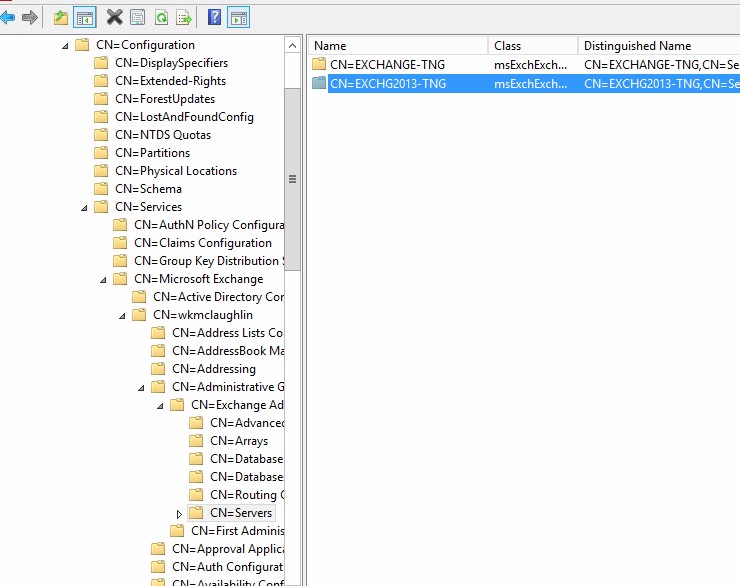Select CN=Group Key Distribution tree item
The height and width of the screenshot is (586, 740).
tap(209, 260)
